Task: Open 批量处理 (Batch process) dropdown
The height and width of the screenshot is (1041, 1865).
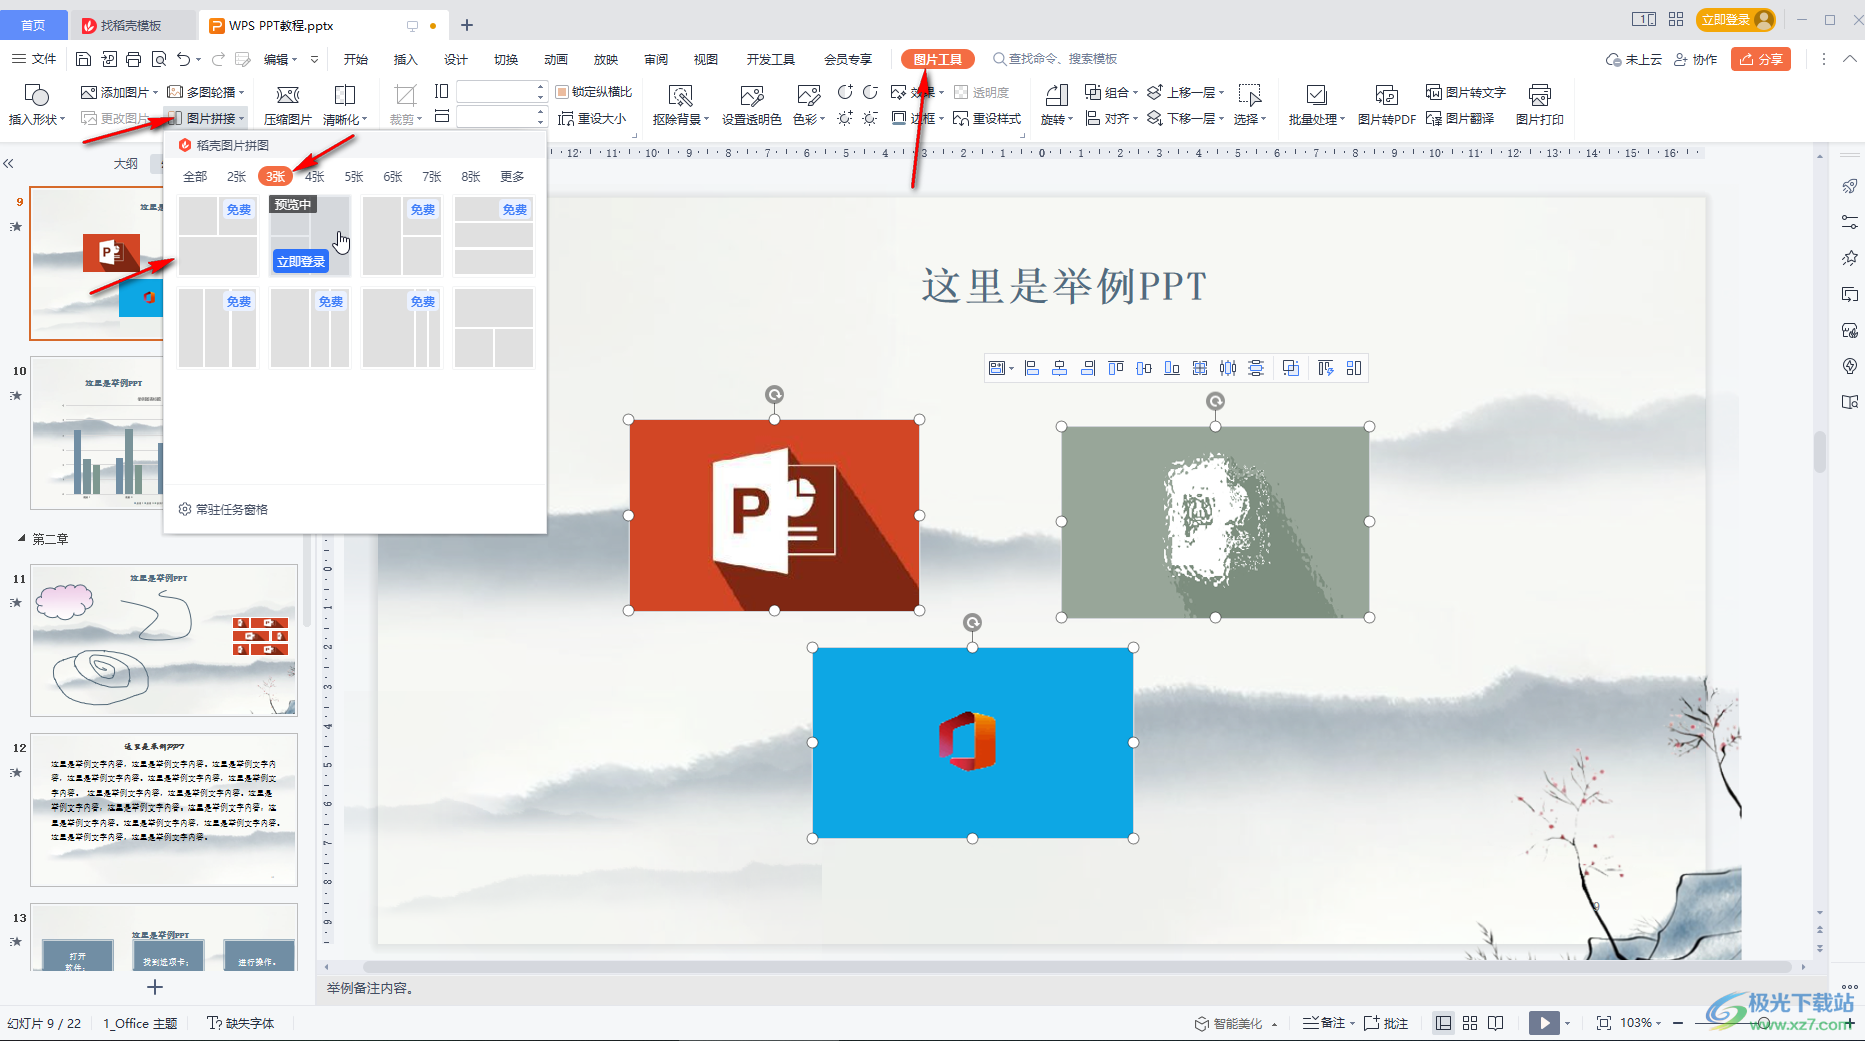Action: 1317,105
